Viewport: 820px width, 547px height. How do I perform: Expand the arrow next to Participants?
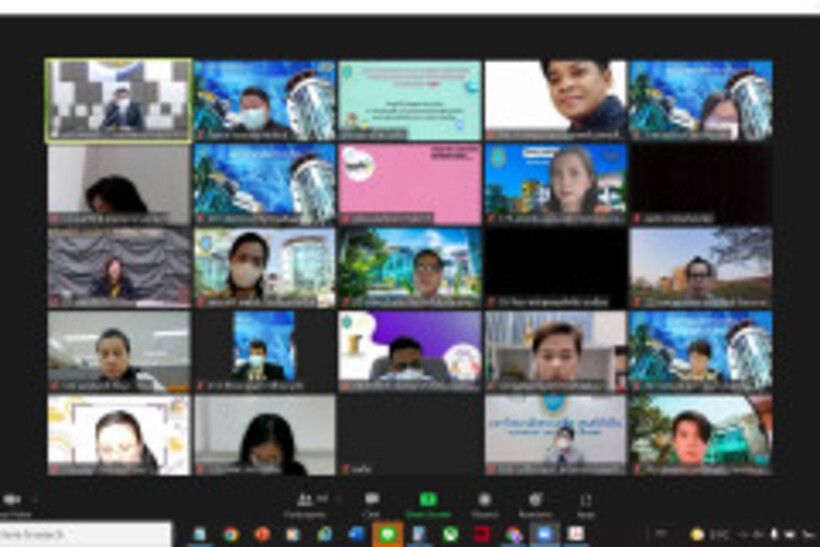click(336, 497)
